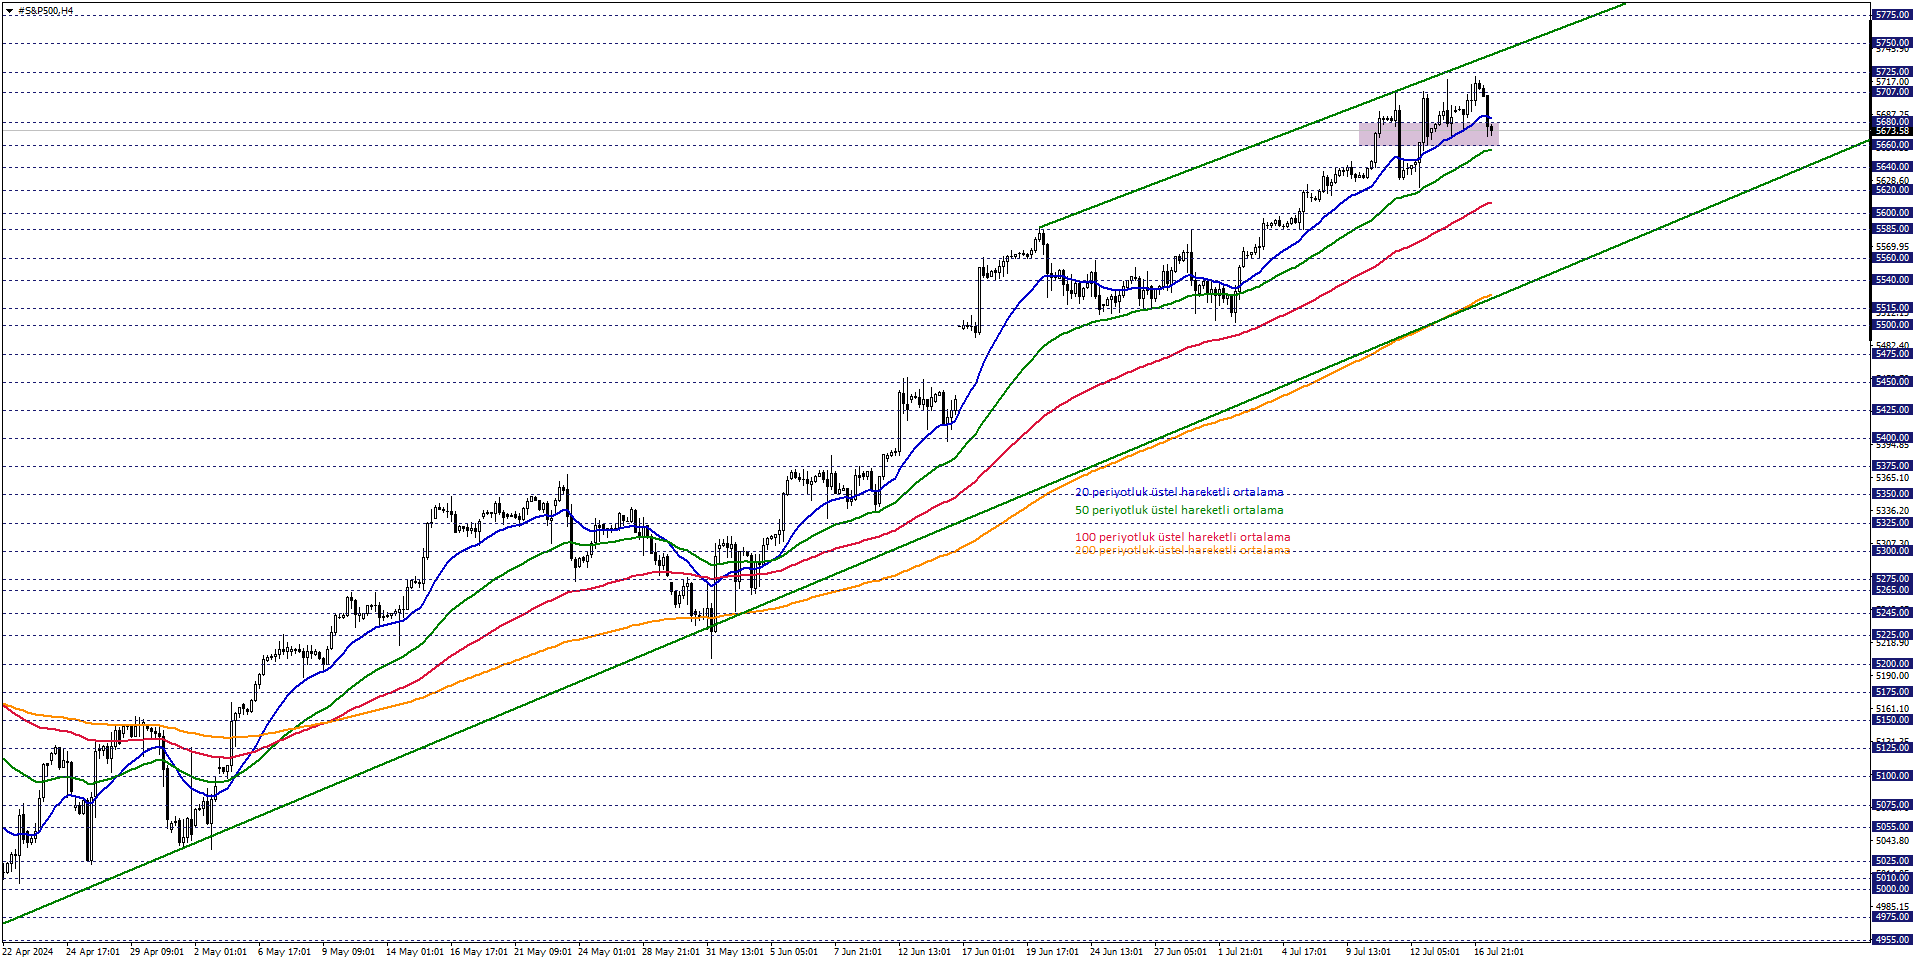Viewport: 1916px width, 963px height.
Task: Click the '6 May 17:01' time axis label
Action: [284, 952]
